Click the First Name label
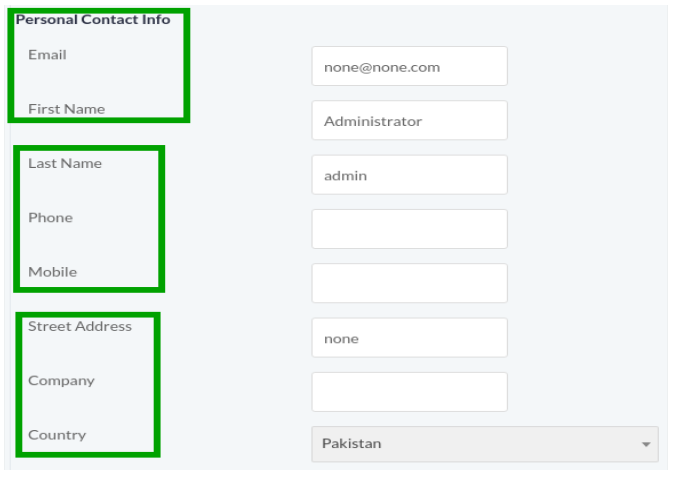This screenshot has width=676, height=478. (66, 109)
